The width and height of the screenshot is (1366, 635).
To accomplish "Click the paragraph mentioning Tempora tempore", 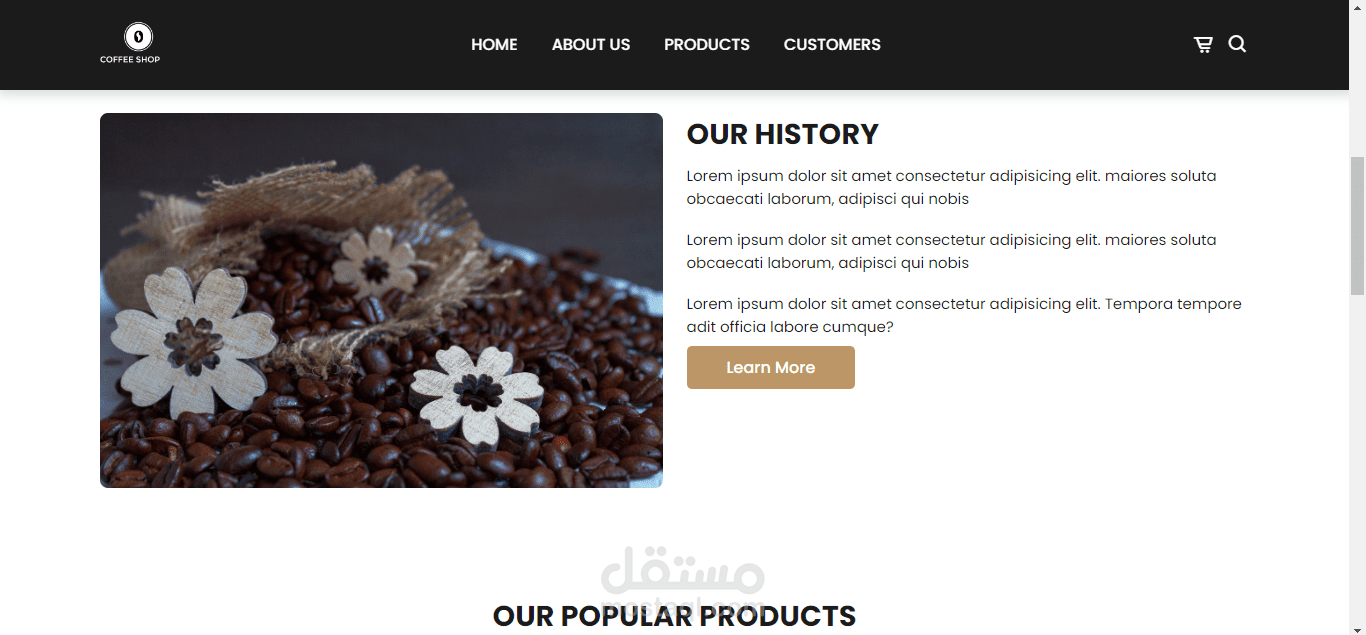I will tap(964, 315).
